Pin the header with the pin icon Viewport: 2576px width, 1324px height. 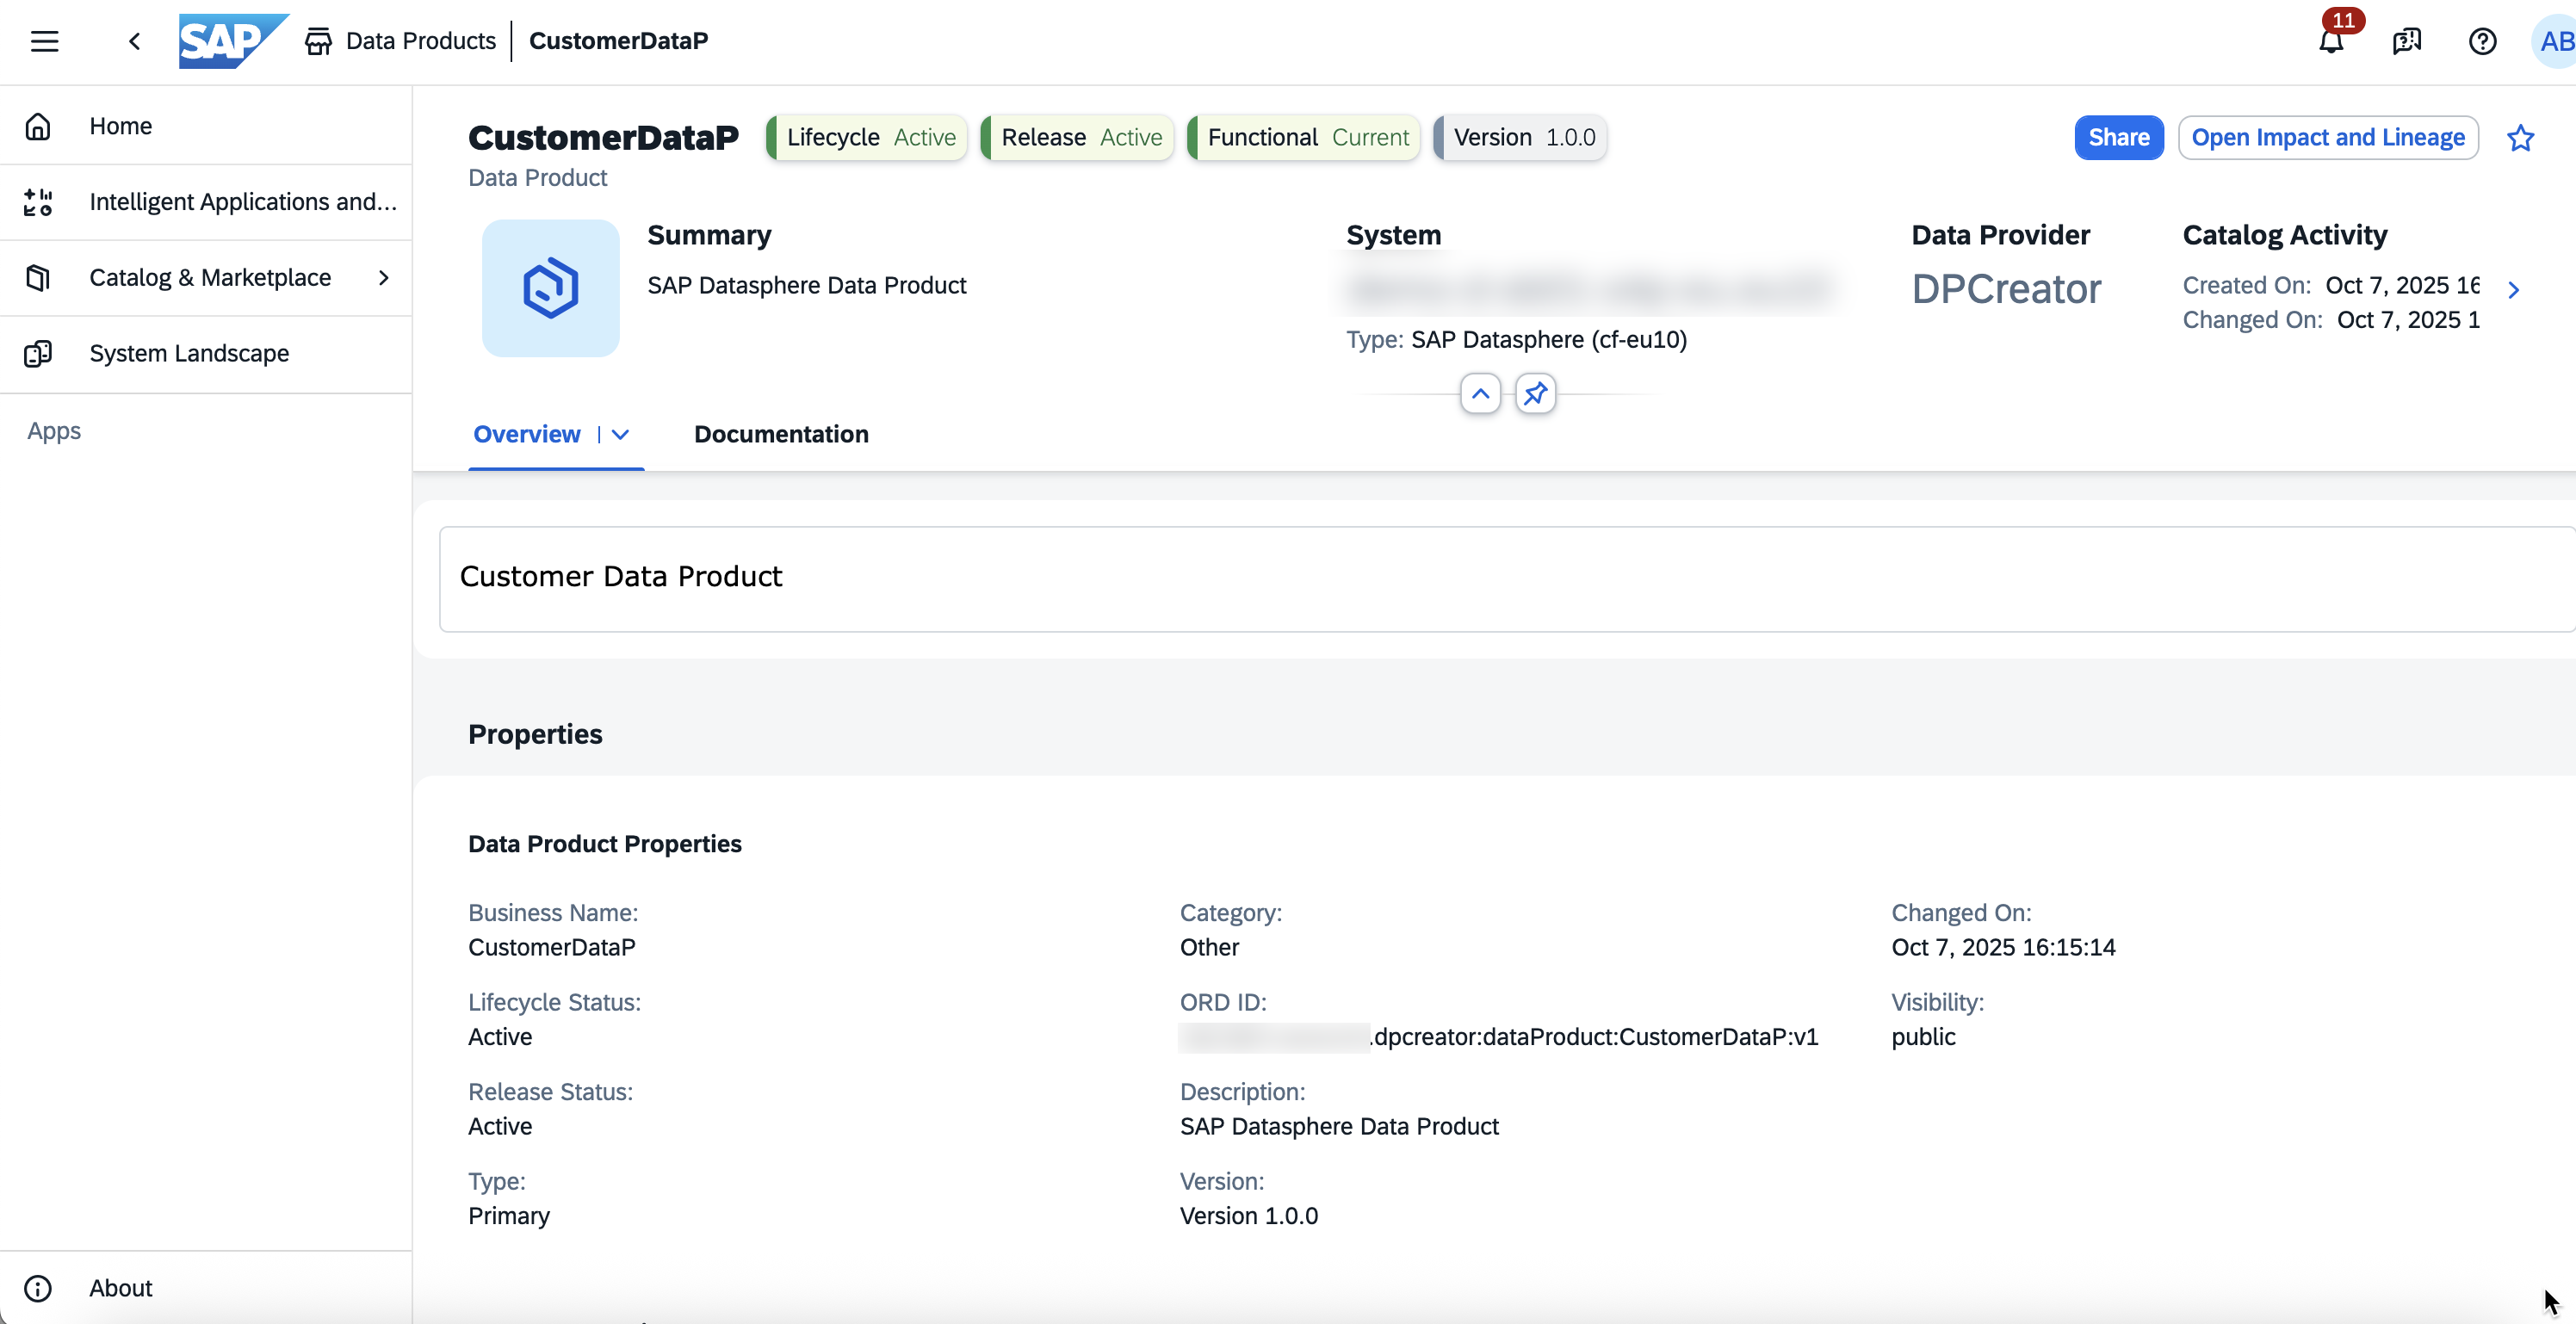coord(1535,394)
